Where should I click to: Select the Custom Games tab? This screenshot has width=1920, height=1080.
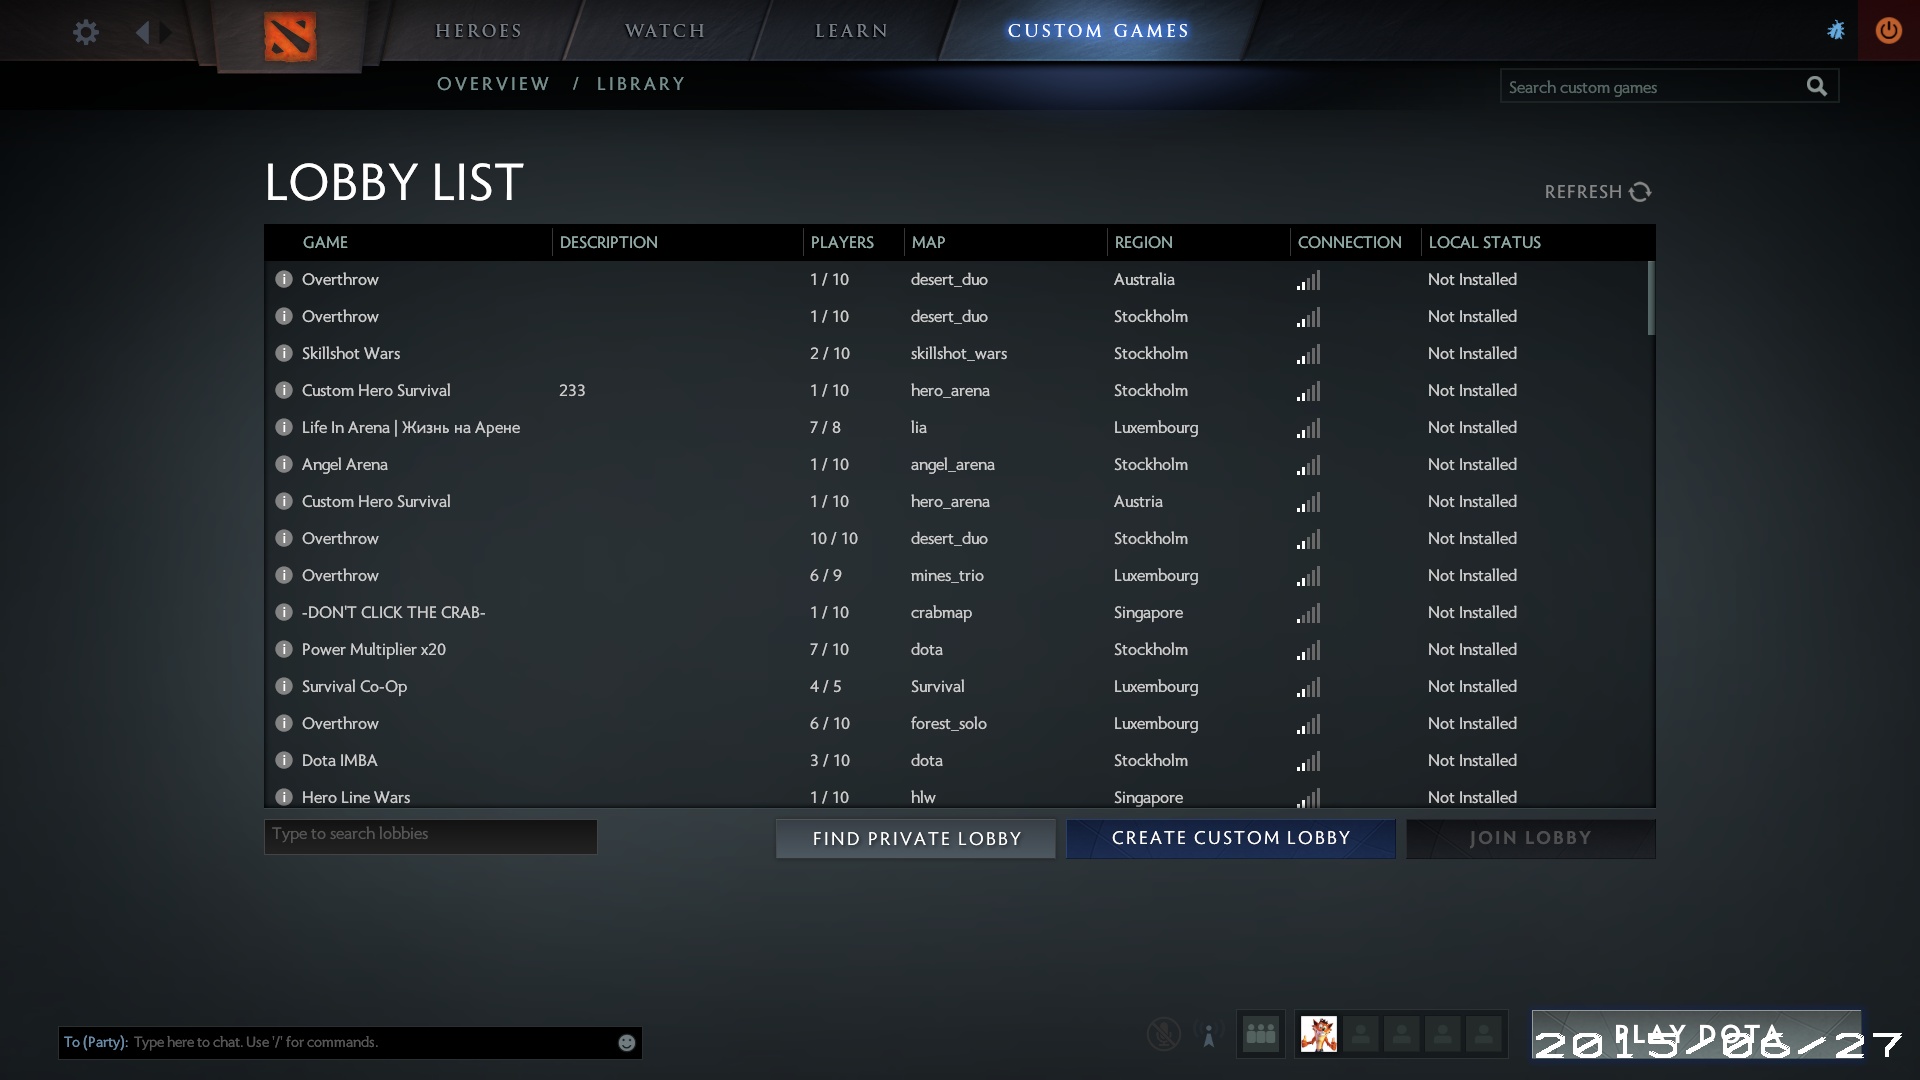1098,31
